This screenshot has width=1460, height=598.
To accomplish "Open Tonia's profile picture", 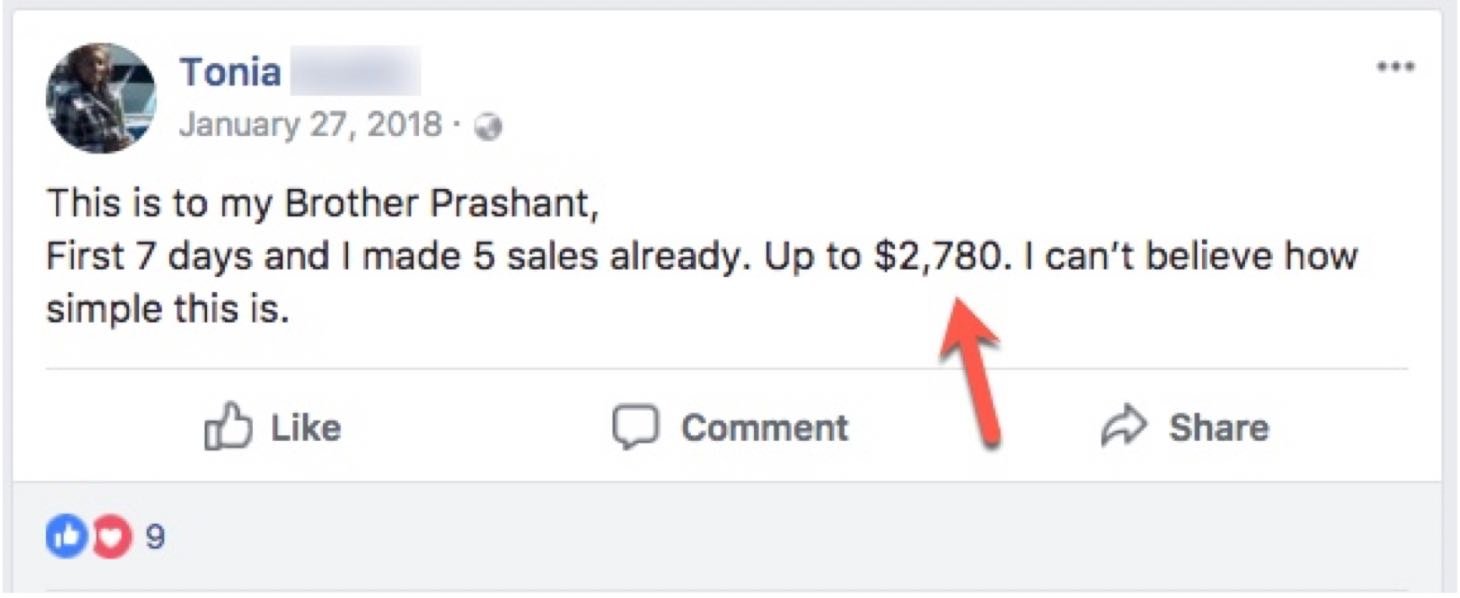I will coord(101,98).
